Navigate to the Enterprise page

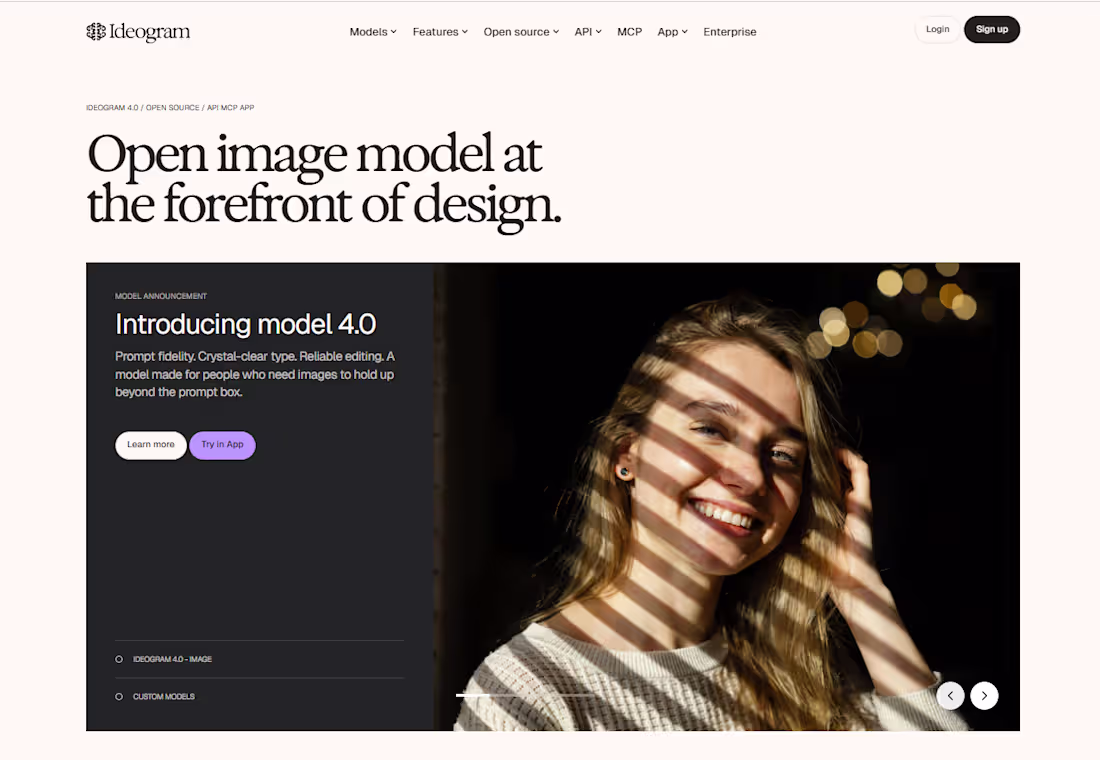tap(730, 32)
